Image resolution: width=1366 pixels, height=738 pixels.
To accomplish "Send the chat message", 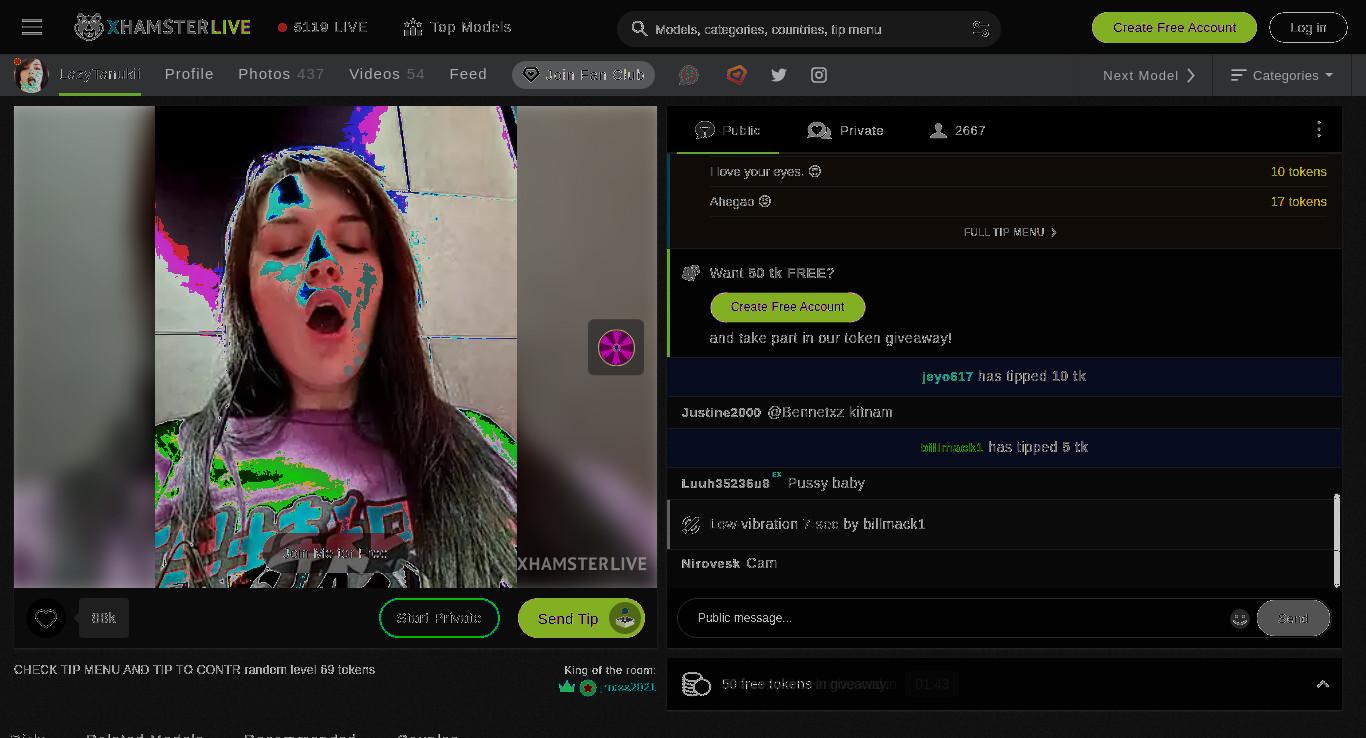I will click(x=1293, y=618).
